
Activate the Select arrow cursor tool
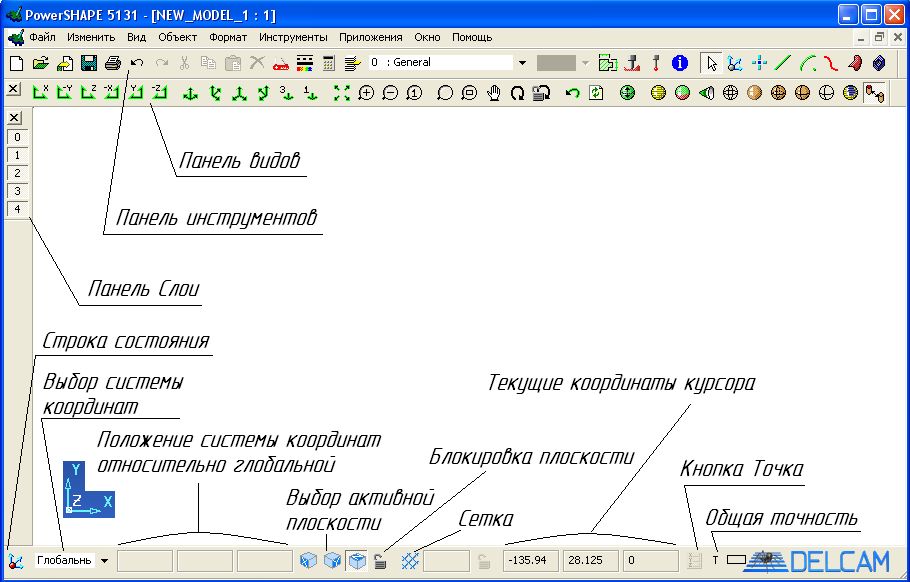tap(712, 63)
